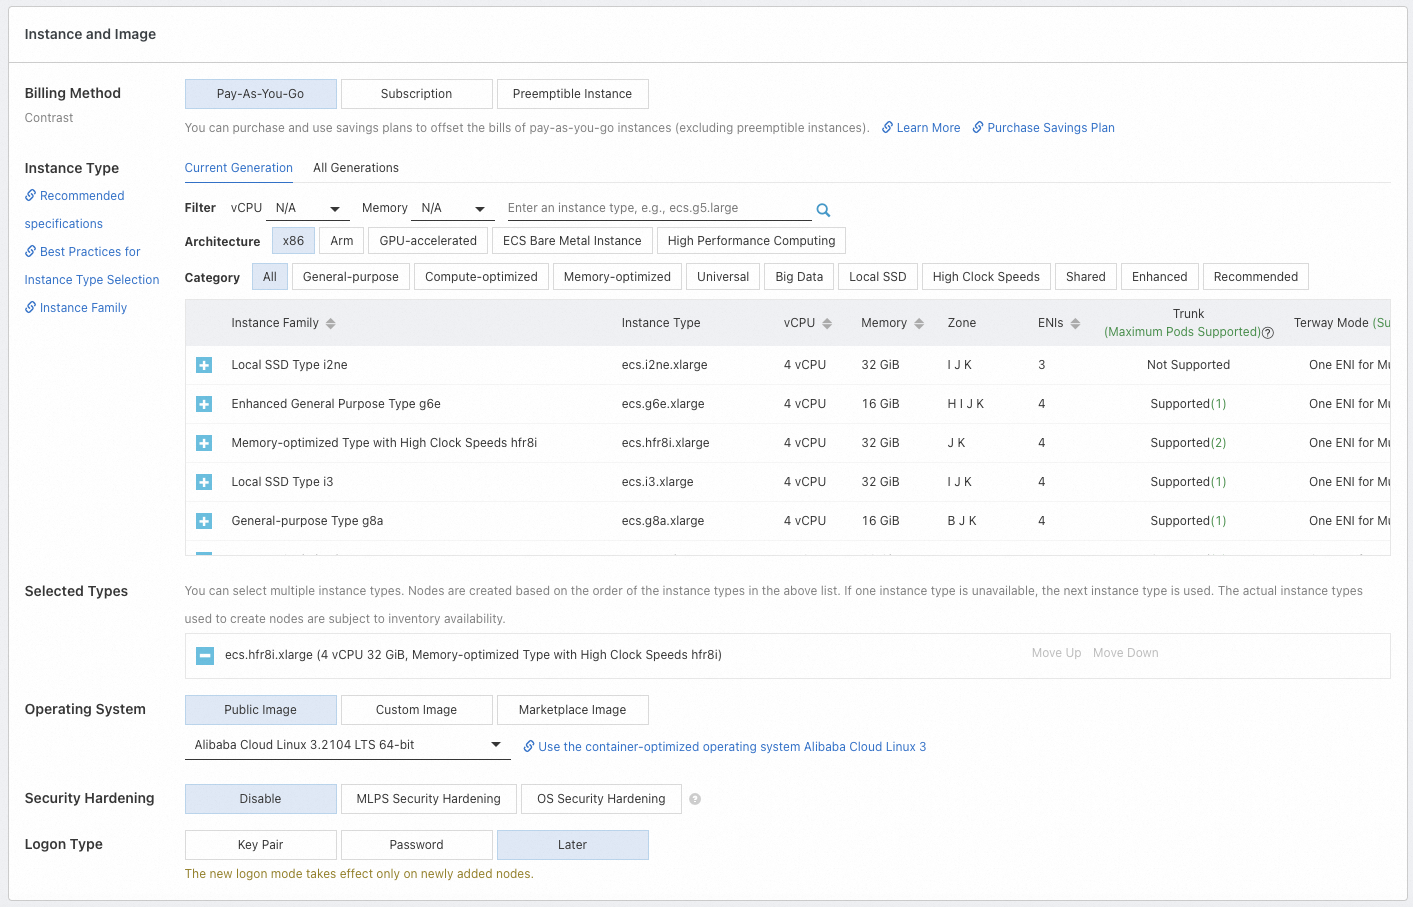1413x907 pixels.
Task: Focus the instance type search field
Action: coord(658,208)
